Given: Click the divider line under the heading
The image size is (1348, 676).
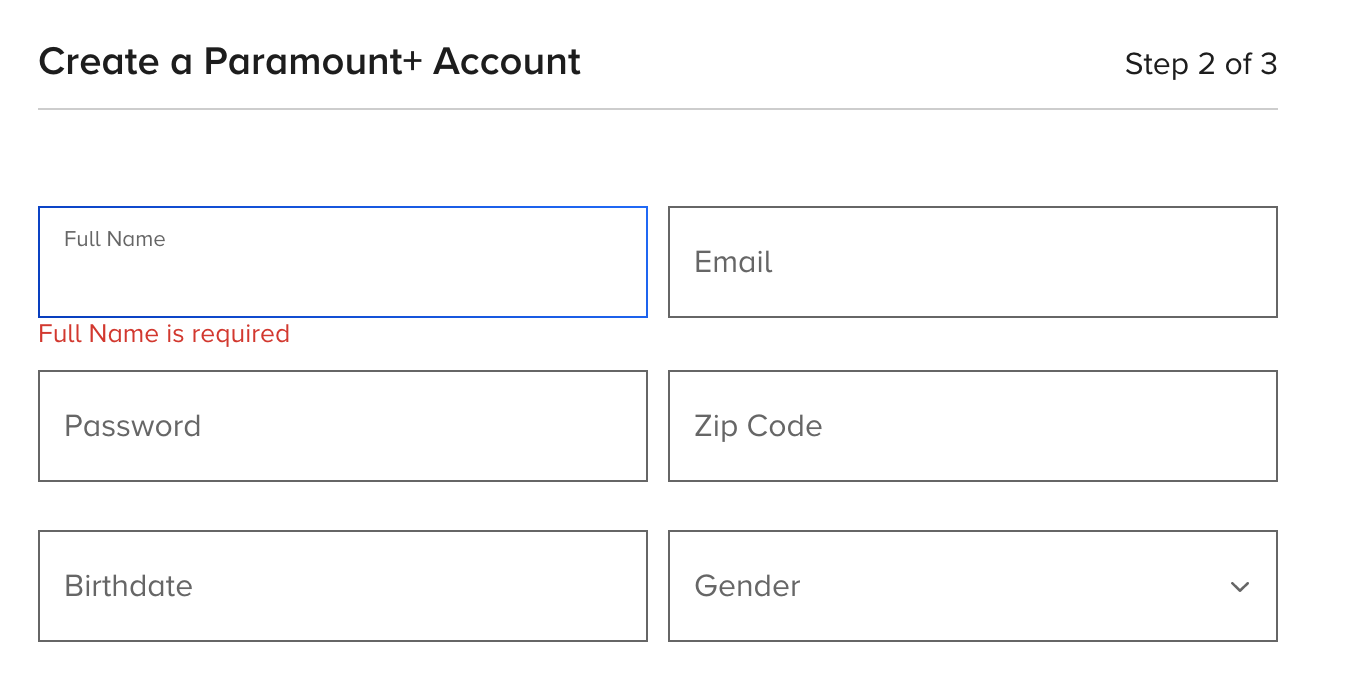Looking at the screenshot, I should pyautogui.click(x=657, y=109).
